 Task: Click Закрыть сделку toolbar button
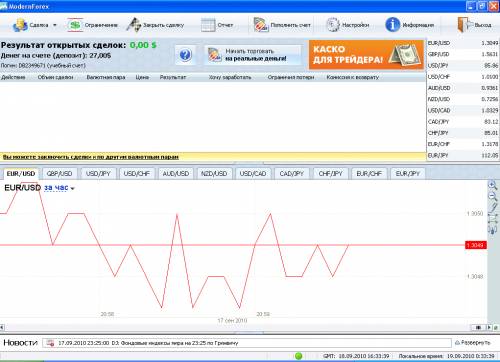pyautogui.click(x=155, y=25)
